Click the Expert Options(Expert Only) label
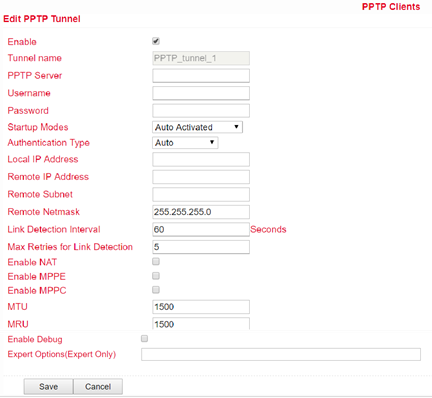 [x=62, y=354]
